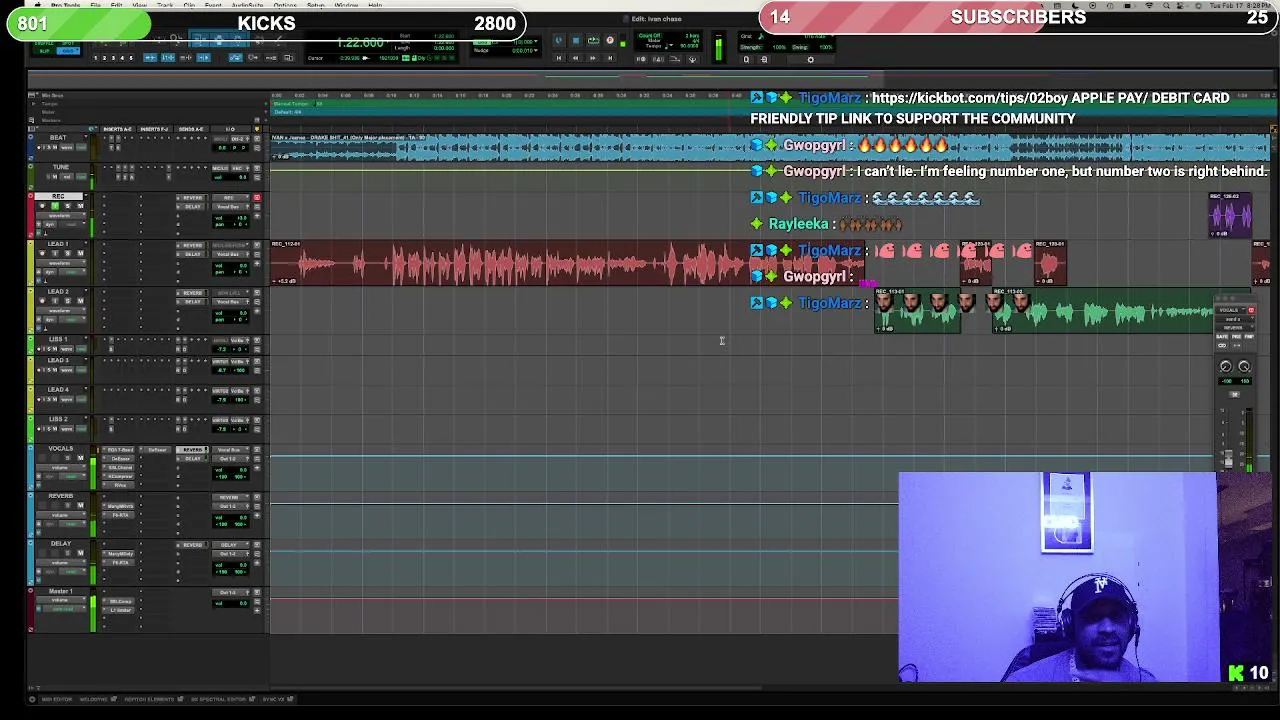The width and height of the screenshot is (1280, 720).
Task: Click the fader in floating output window
Action: coord(1229,458)
